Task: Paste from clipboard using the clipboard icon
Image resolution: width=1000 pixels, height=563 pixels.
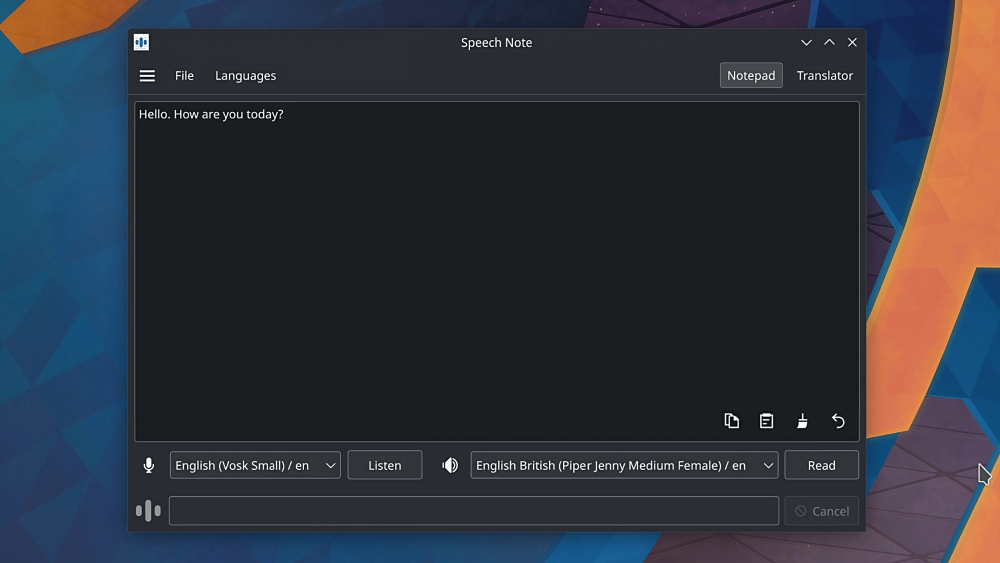Action: (767, 421)
